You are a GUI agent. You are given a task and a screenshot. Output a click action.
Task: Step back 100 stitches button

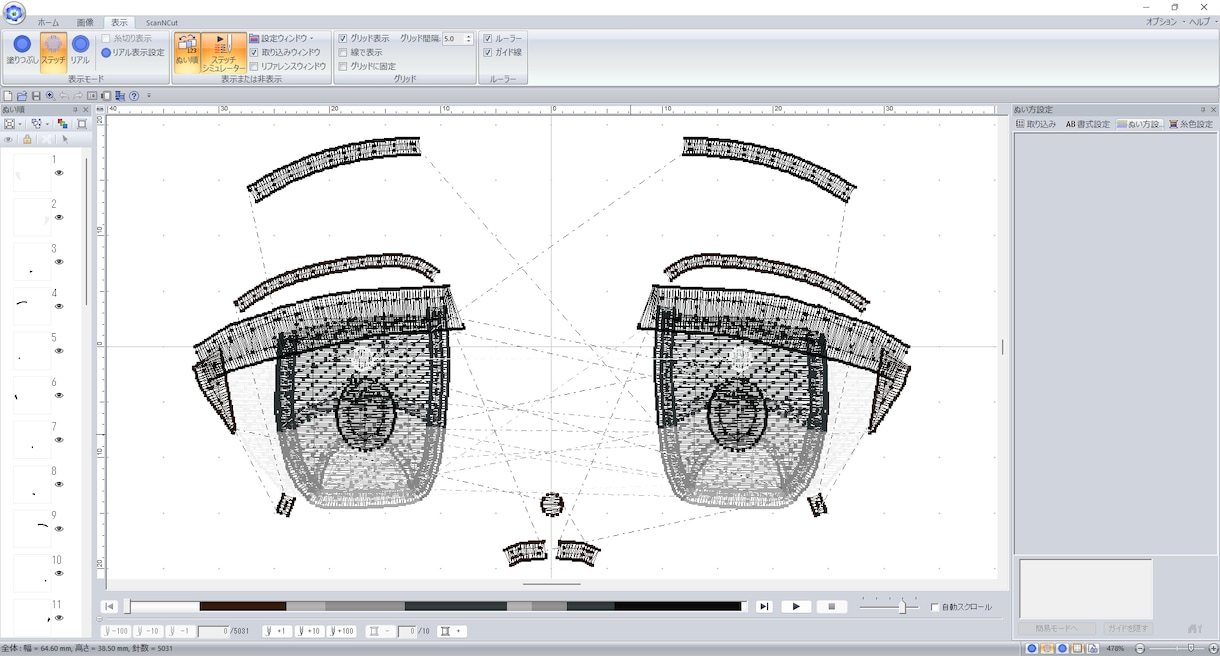click(x=117, y=631)
